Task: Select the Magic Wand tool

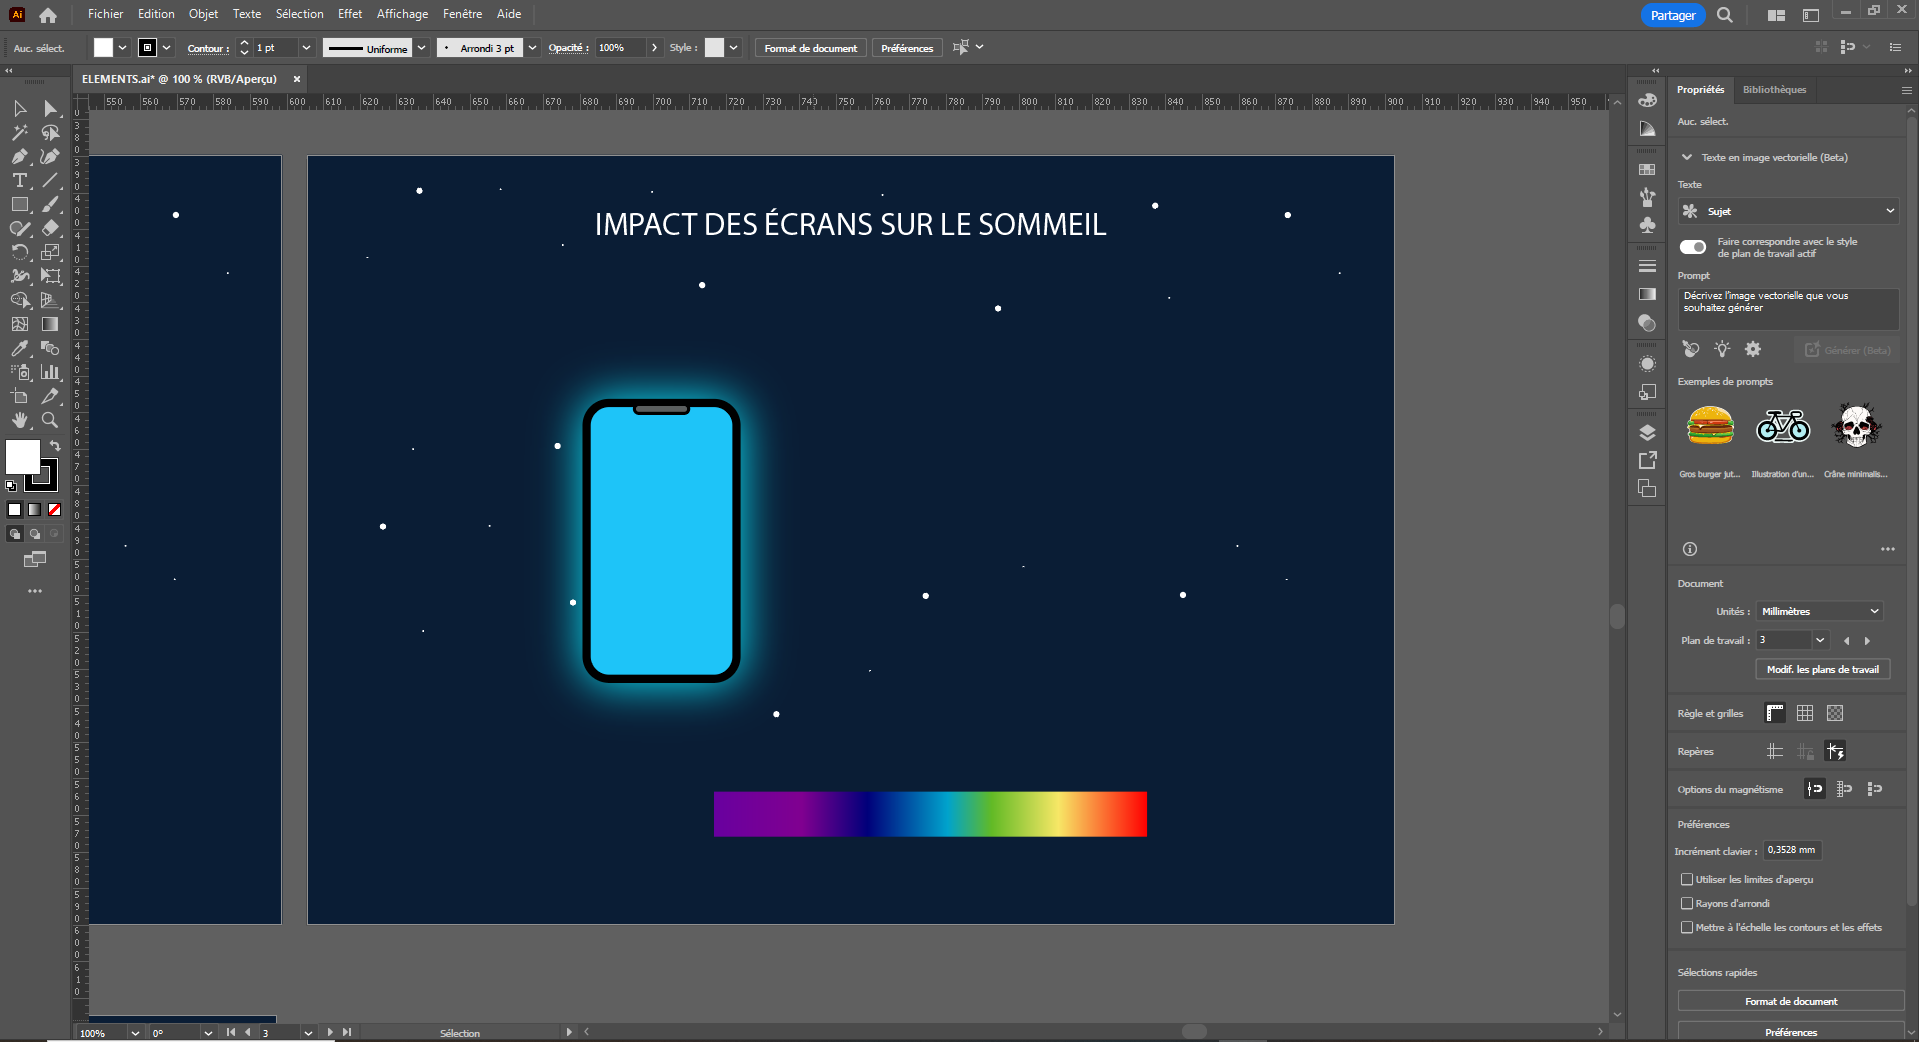Action: 20,132
